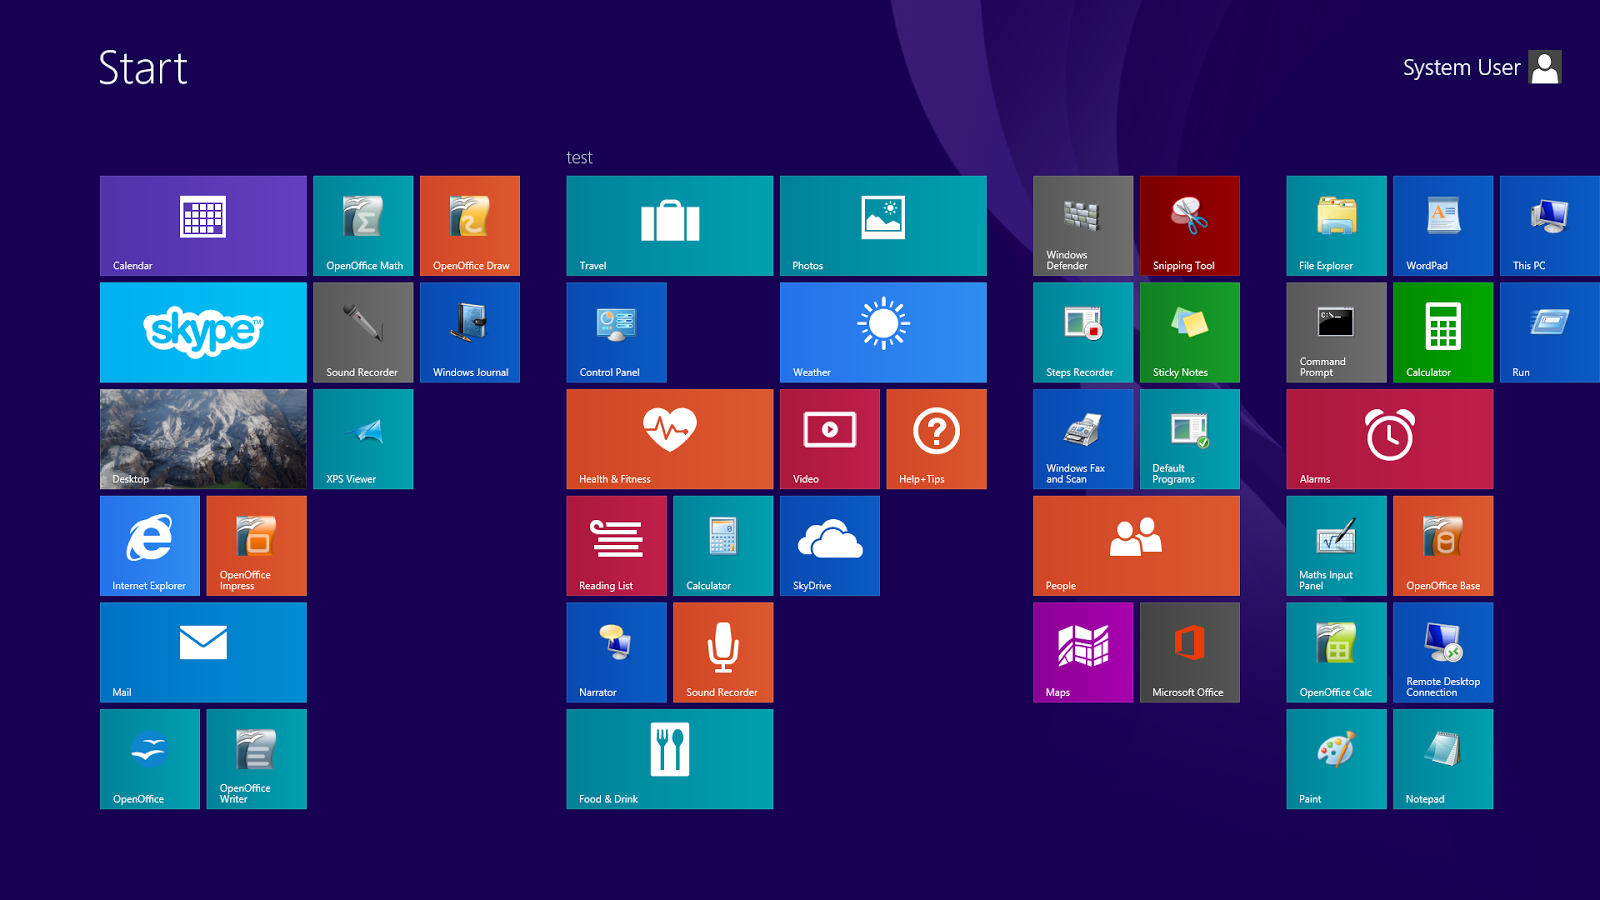
Task: Rename the test tile group label
Action: (x=579, y=157)
